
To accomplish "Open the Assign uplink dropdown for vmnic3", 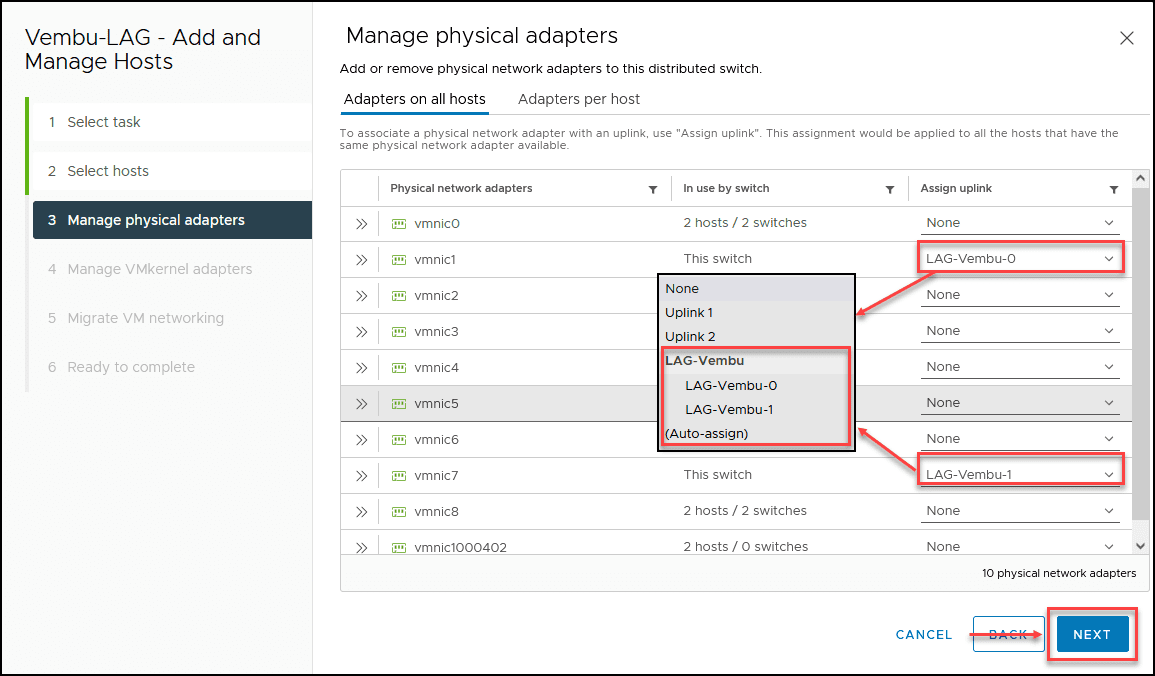I will pyautogui.click(x=1020, y=331).
